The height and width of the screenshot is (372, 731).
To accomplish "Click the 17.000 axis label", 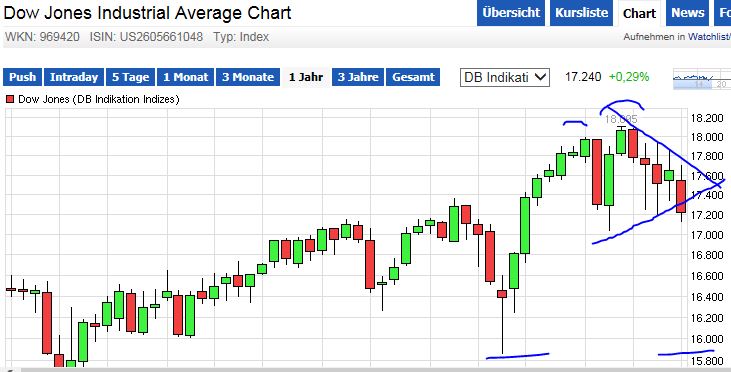I will click(x=708, y=234).
